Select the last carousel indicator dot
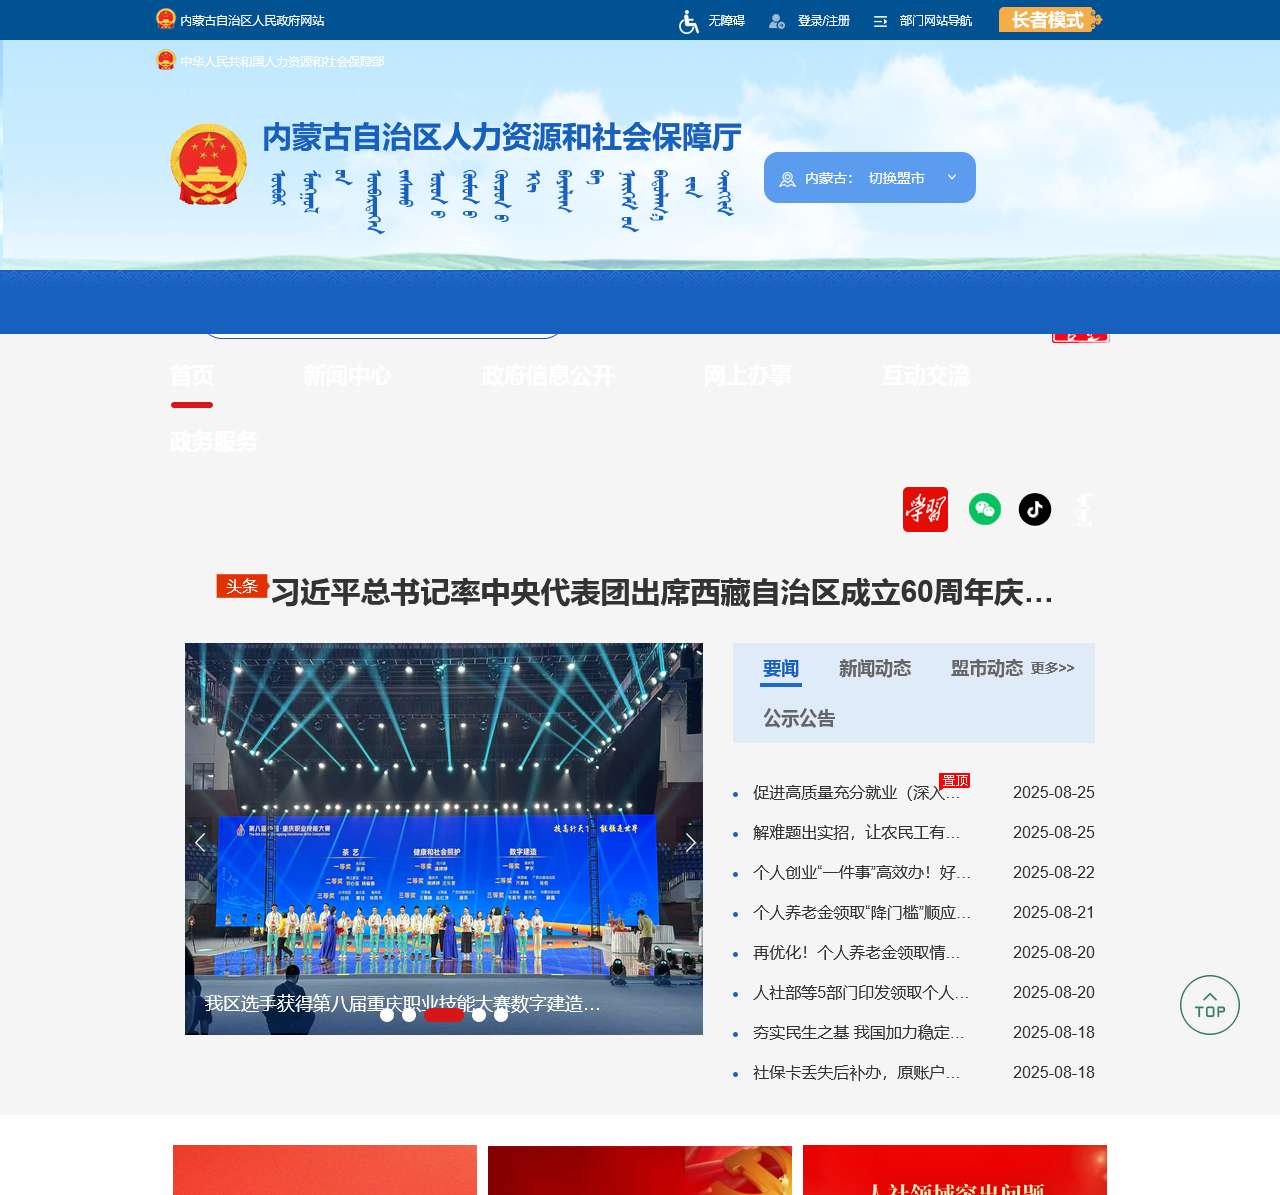Screen dimensions: 1280x1195 [501, 1015]
